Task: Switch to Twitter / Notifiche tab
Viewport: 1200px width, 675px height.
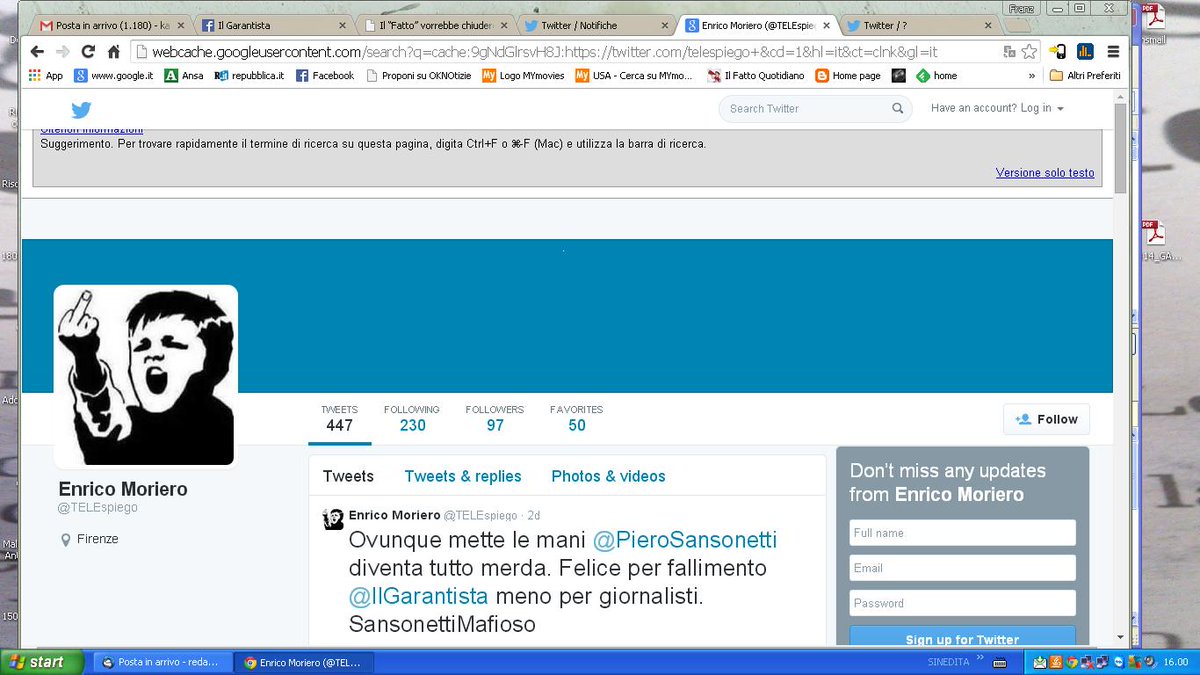Action: pos(595,25)
